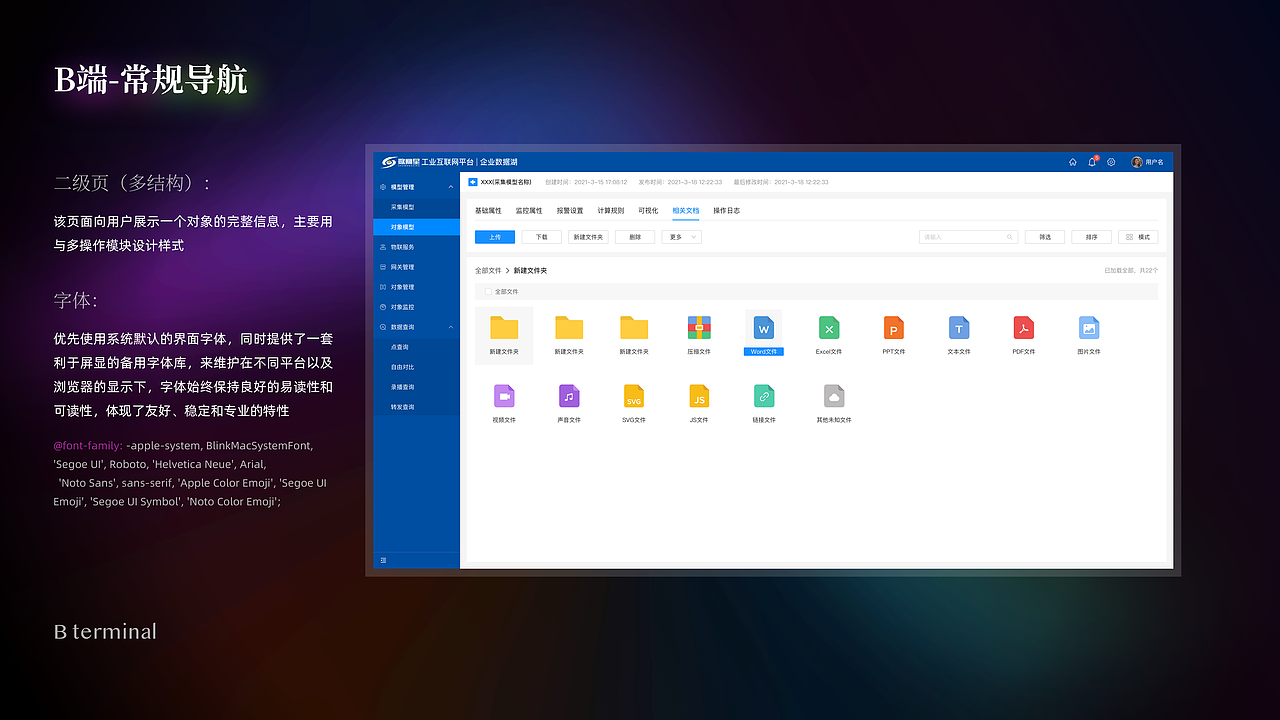Open the settings gear in top navigation

(x=1111, y=161)
